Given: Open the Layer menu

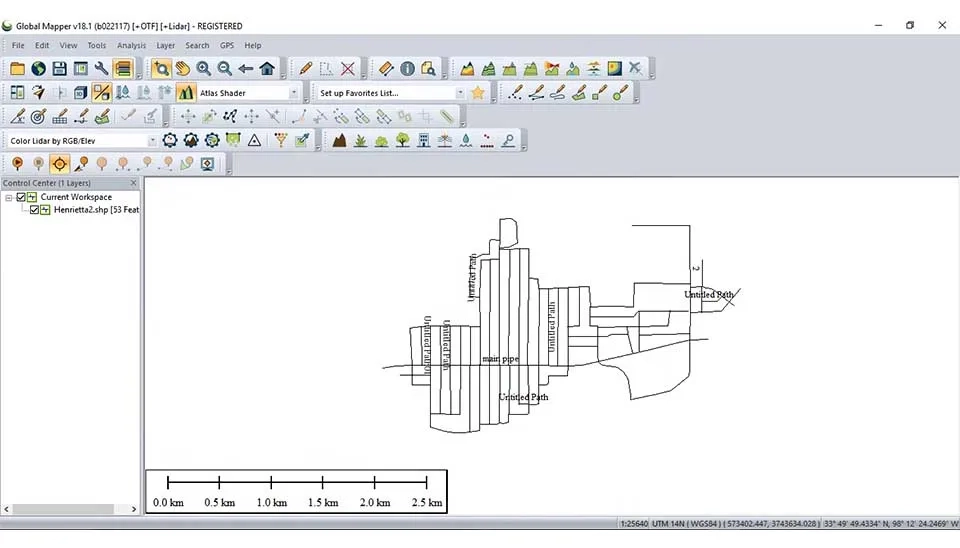Looking at the screenshot, I should point(165,45).
